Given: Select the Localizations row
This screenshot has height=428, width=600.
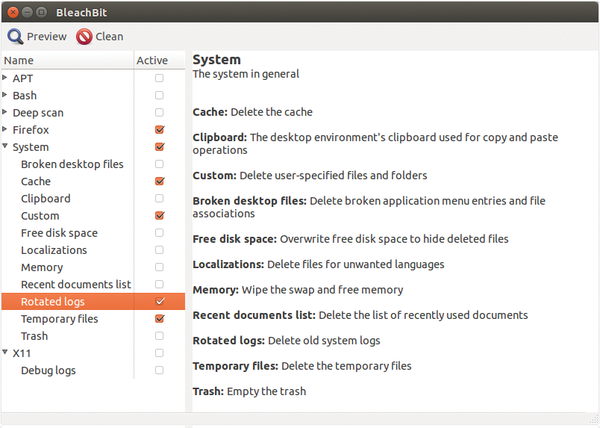Looking at the screenshot, I should pyautogui.click(x=93, y=250).
